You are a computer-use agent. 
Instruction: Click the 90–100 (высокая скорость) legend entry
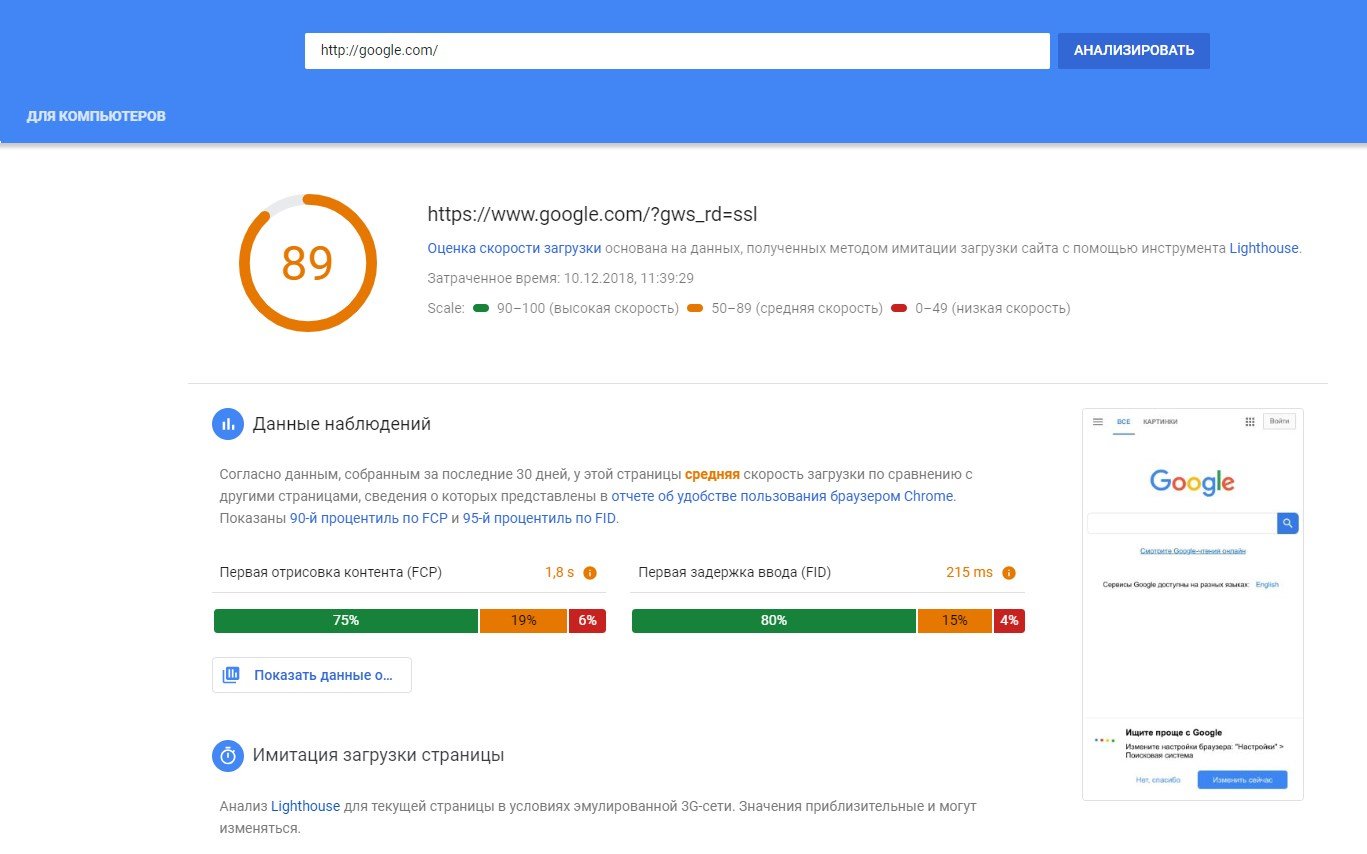(576, 308)
